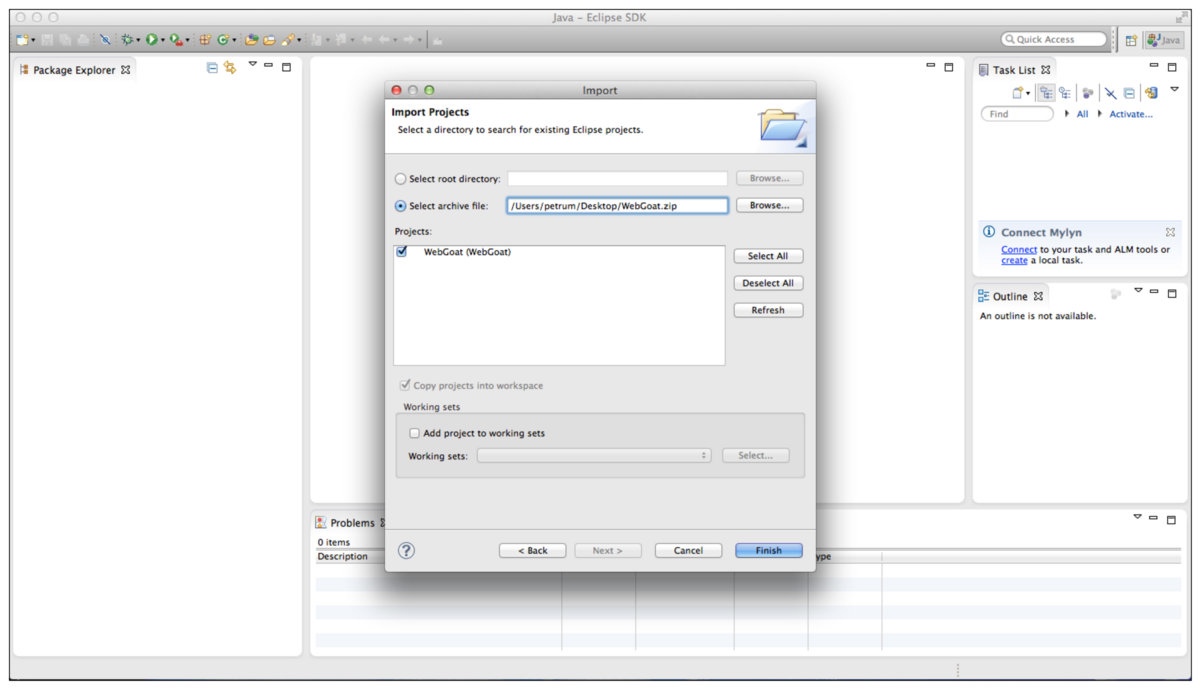Click the New Task icon in Task List
Screen dimensions: 1200x689
click(x=1018, y=93)
